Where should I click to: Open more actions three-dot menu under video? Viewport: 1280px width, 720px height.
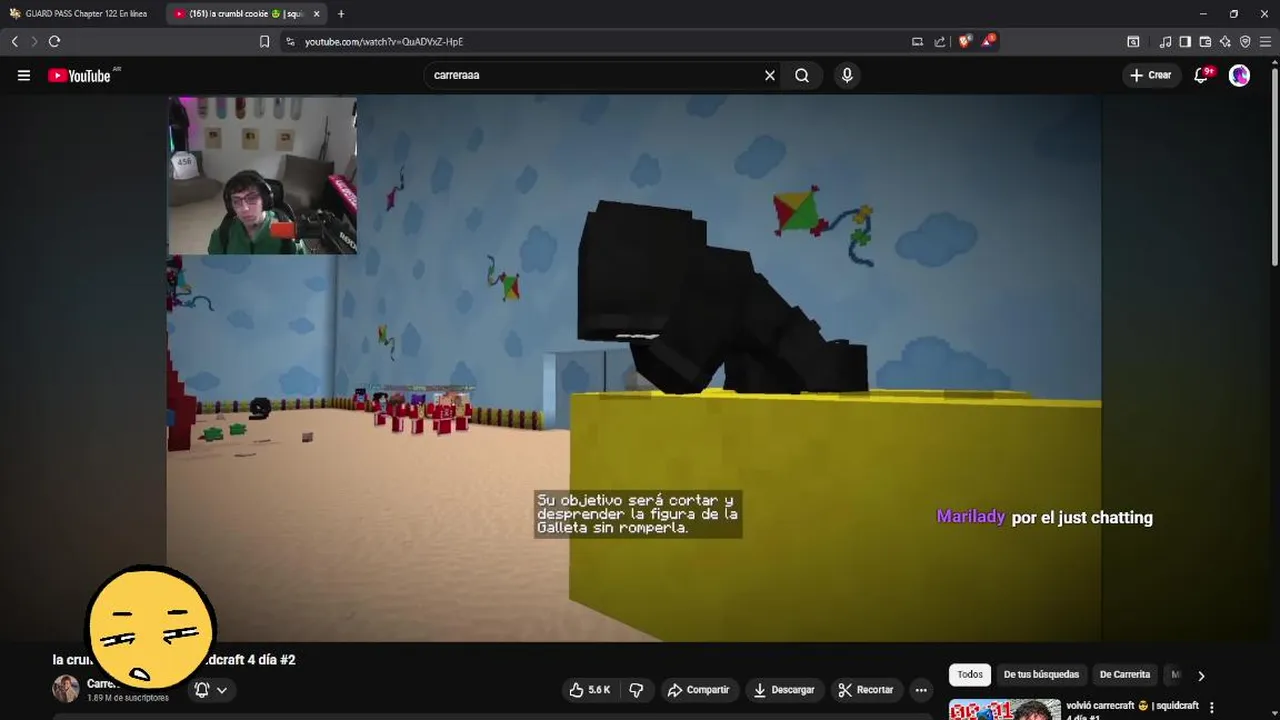coord(921,690)
